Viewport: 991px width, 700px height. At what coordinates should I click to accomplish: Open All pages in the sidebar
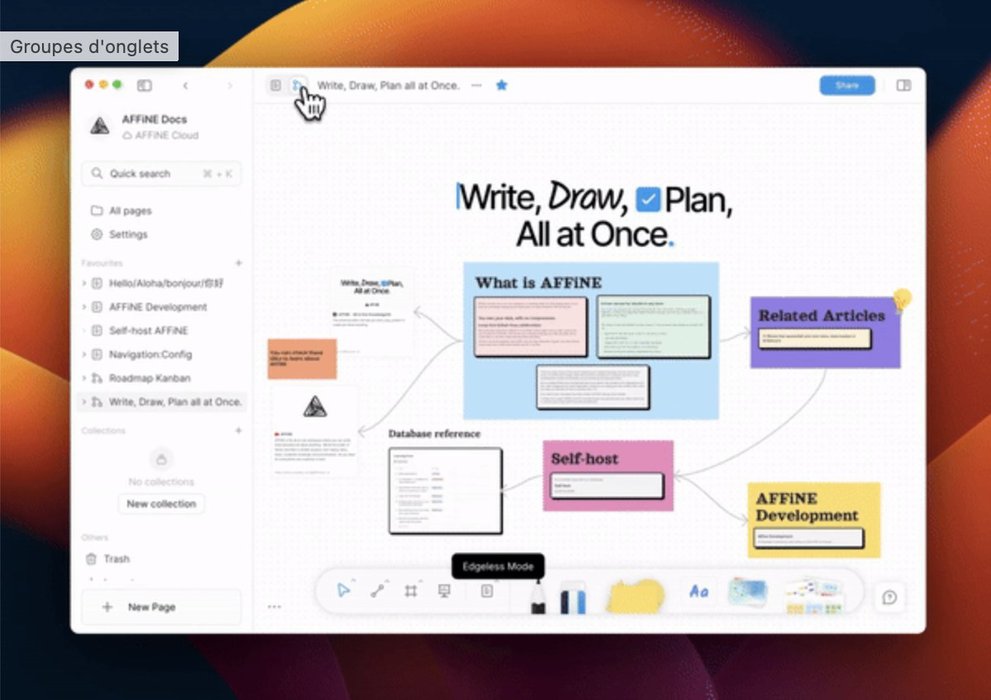130,211
